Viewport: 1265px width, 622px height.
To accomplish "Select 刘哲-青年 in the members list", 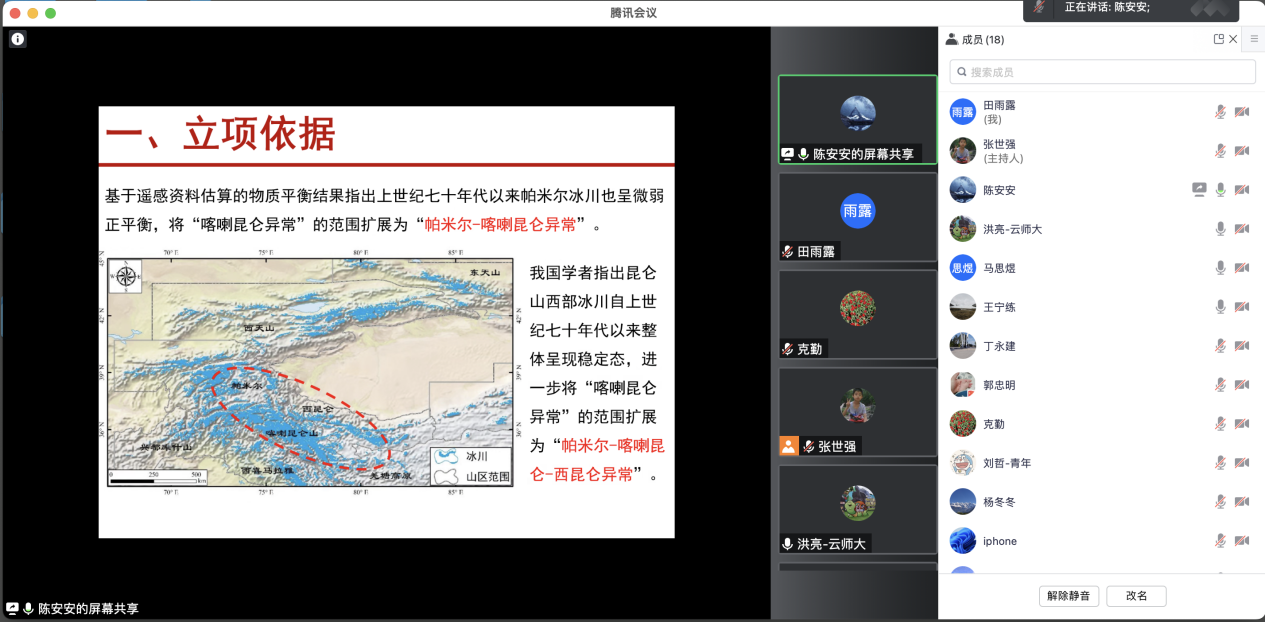I will coord(1006,463).
